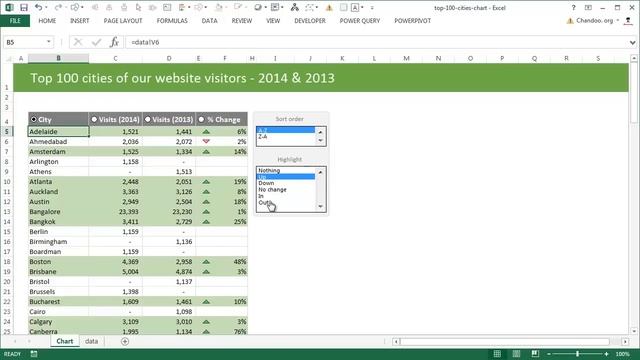
Task: Click the formula bar input showing =data!V6
Action: (376, 42)
